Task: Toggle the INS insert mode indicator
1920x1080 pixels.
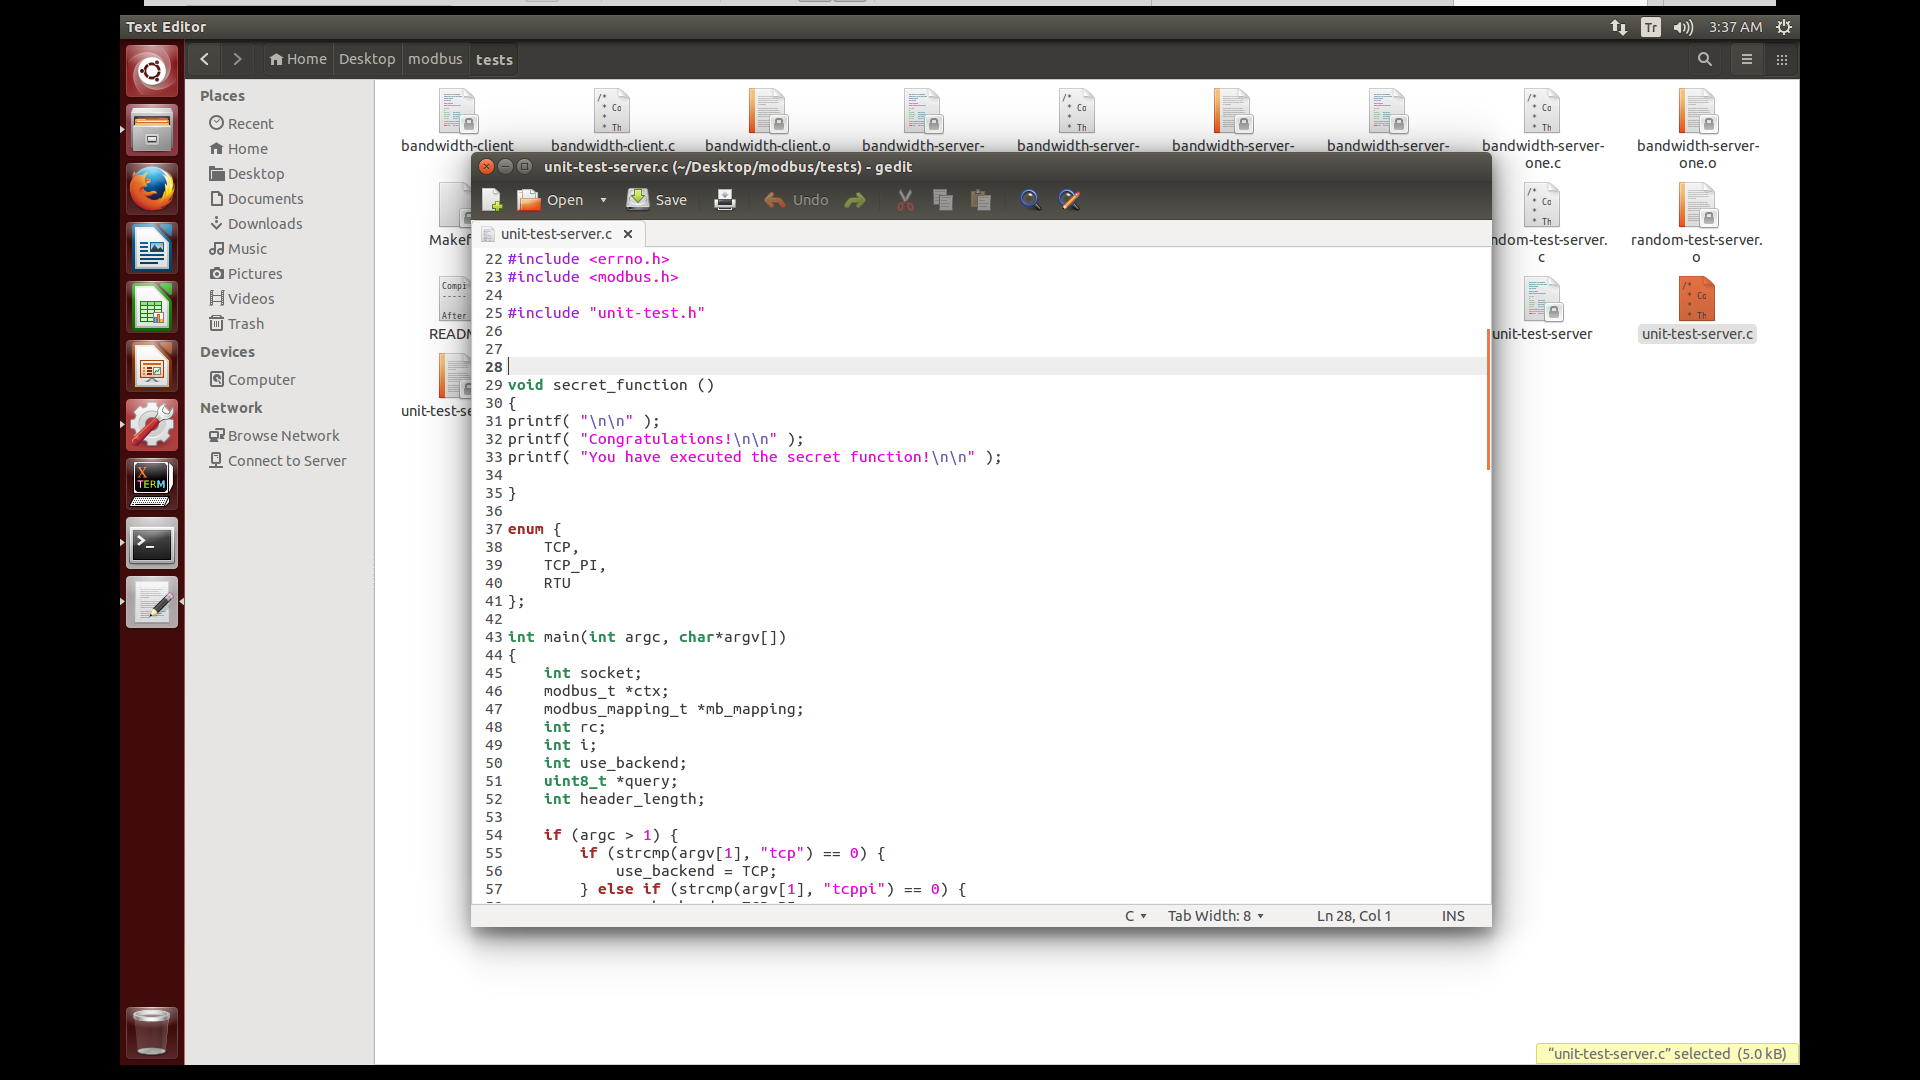Action: tap(1453, 916)
